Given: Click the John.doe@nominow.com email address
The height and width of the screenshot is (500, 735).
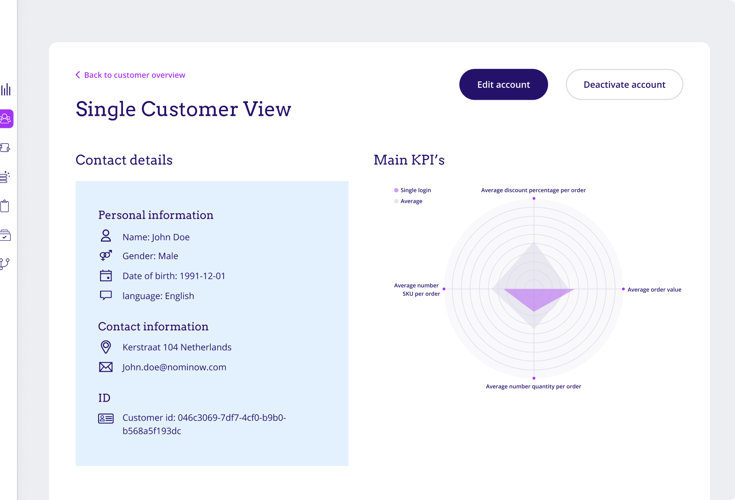Looking at the screenshot, I should tap(174, 367).
